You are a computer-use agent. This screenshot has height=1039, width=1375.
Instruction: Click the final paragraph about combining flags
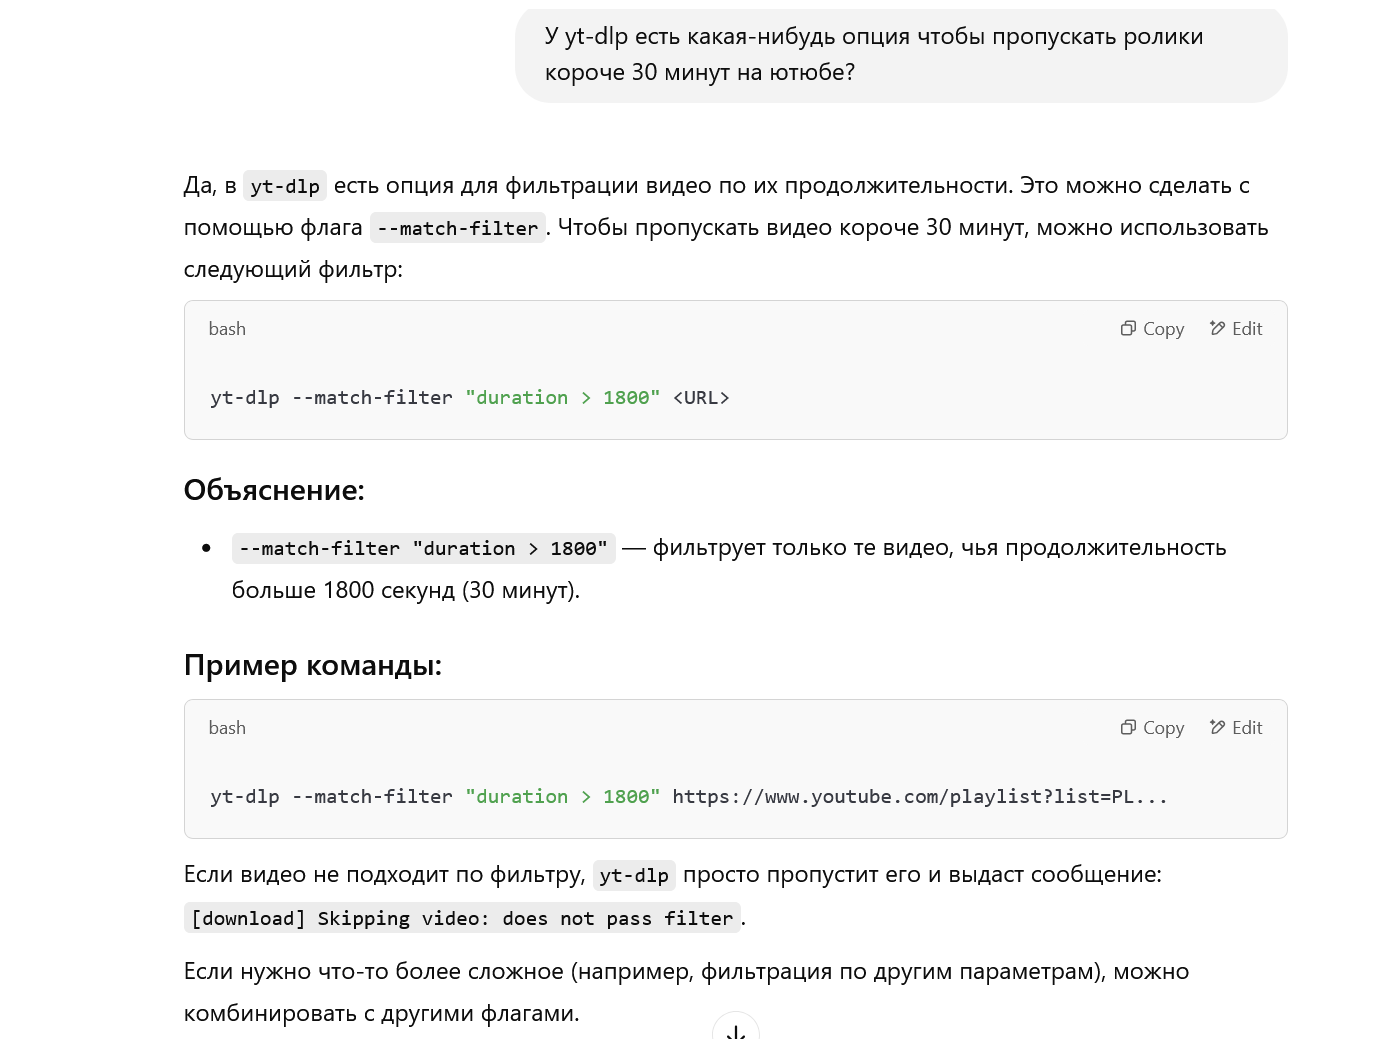[686, 992]
